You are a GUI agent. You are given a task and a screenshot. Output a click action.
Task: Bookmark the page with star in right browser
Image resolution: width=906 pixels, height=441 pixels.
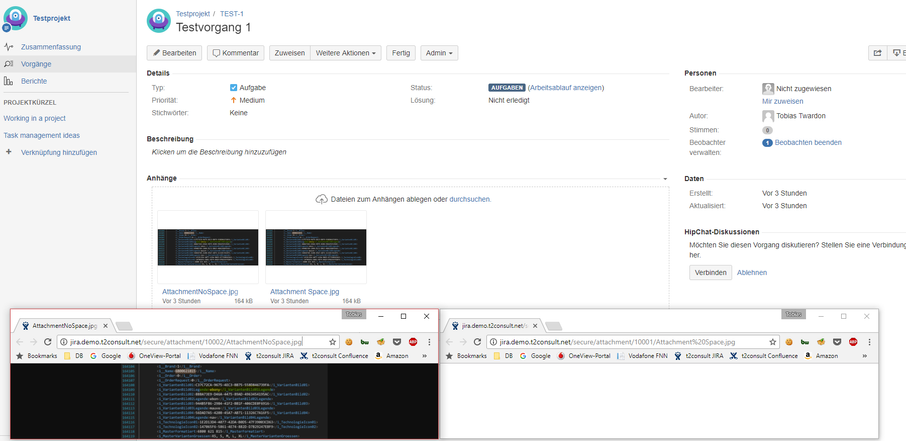click(x=773, y=342)
